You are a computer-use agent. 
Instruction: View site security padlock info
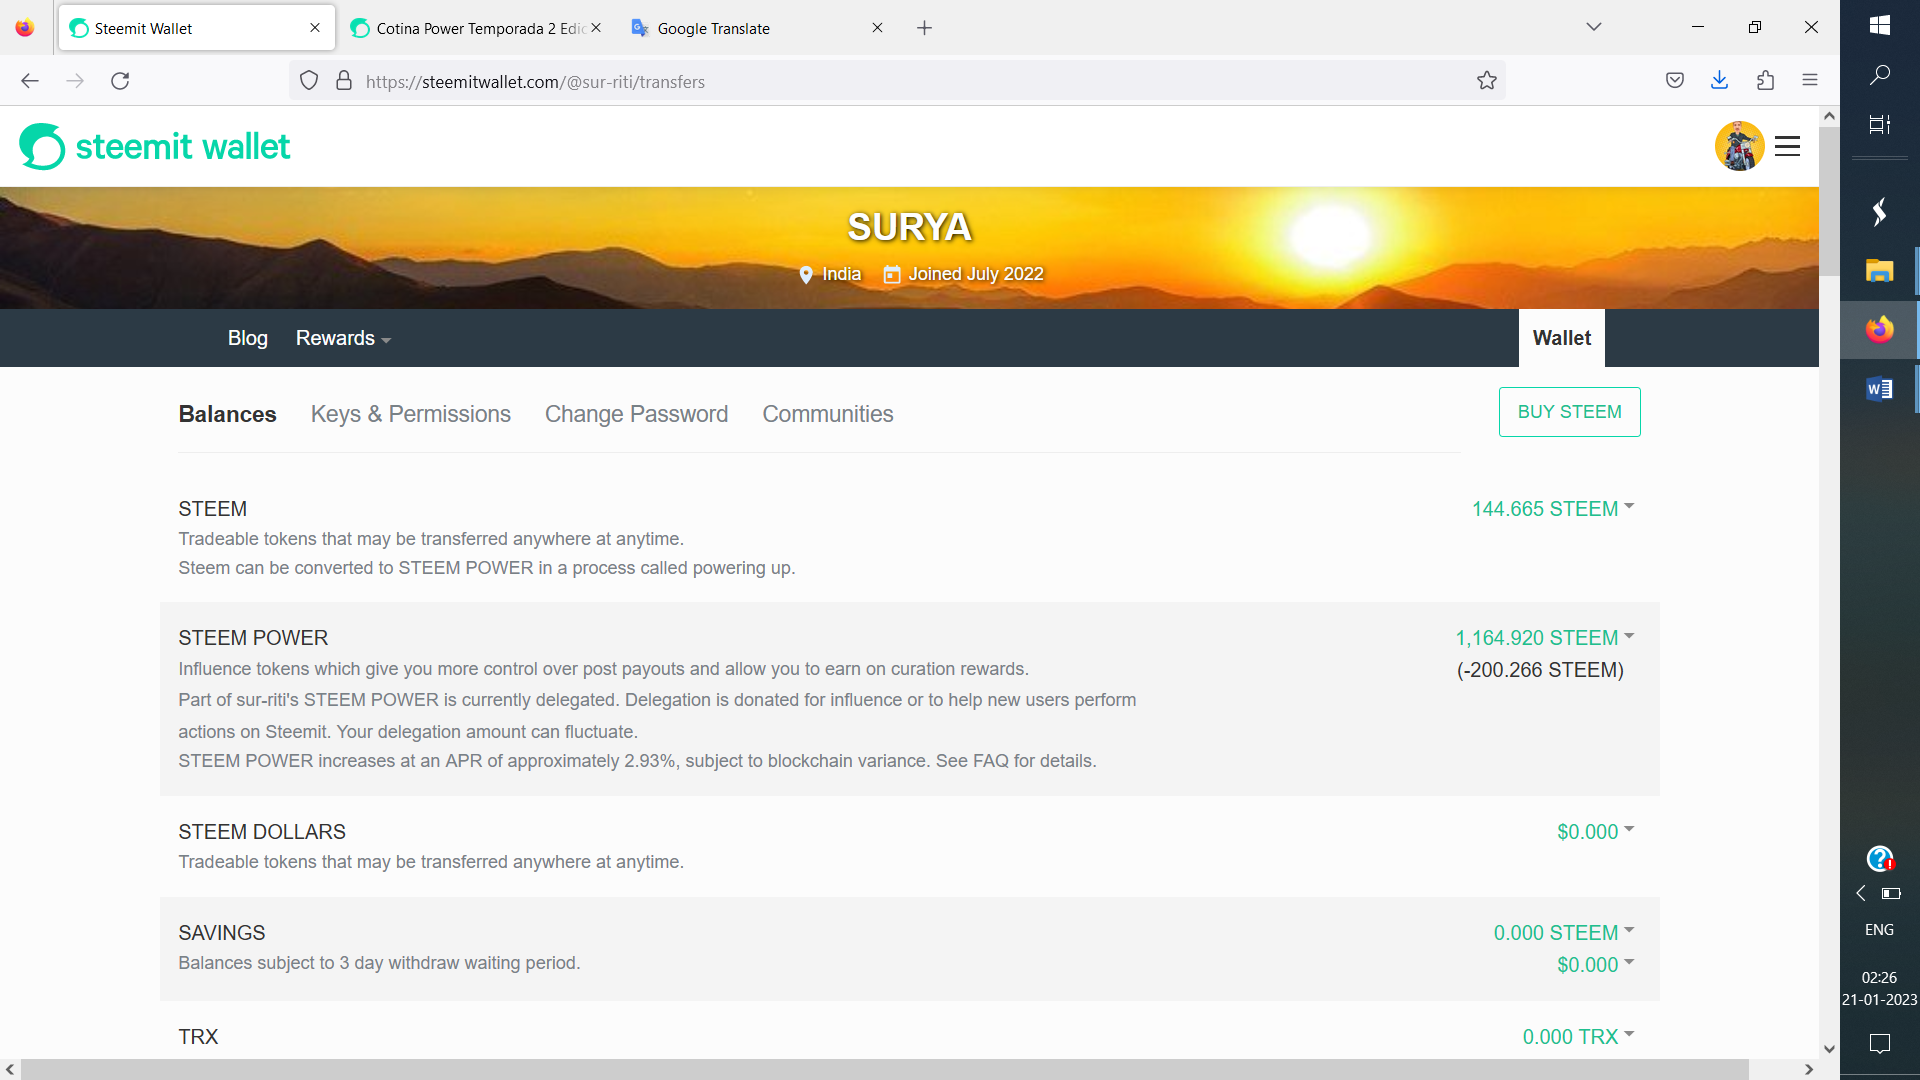(x=344, y=81)
